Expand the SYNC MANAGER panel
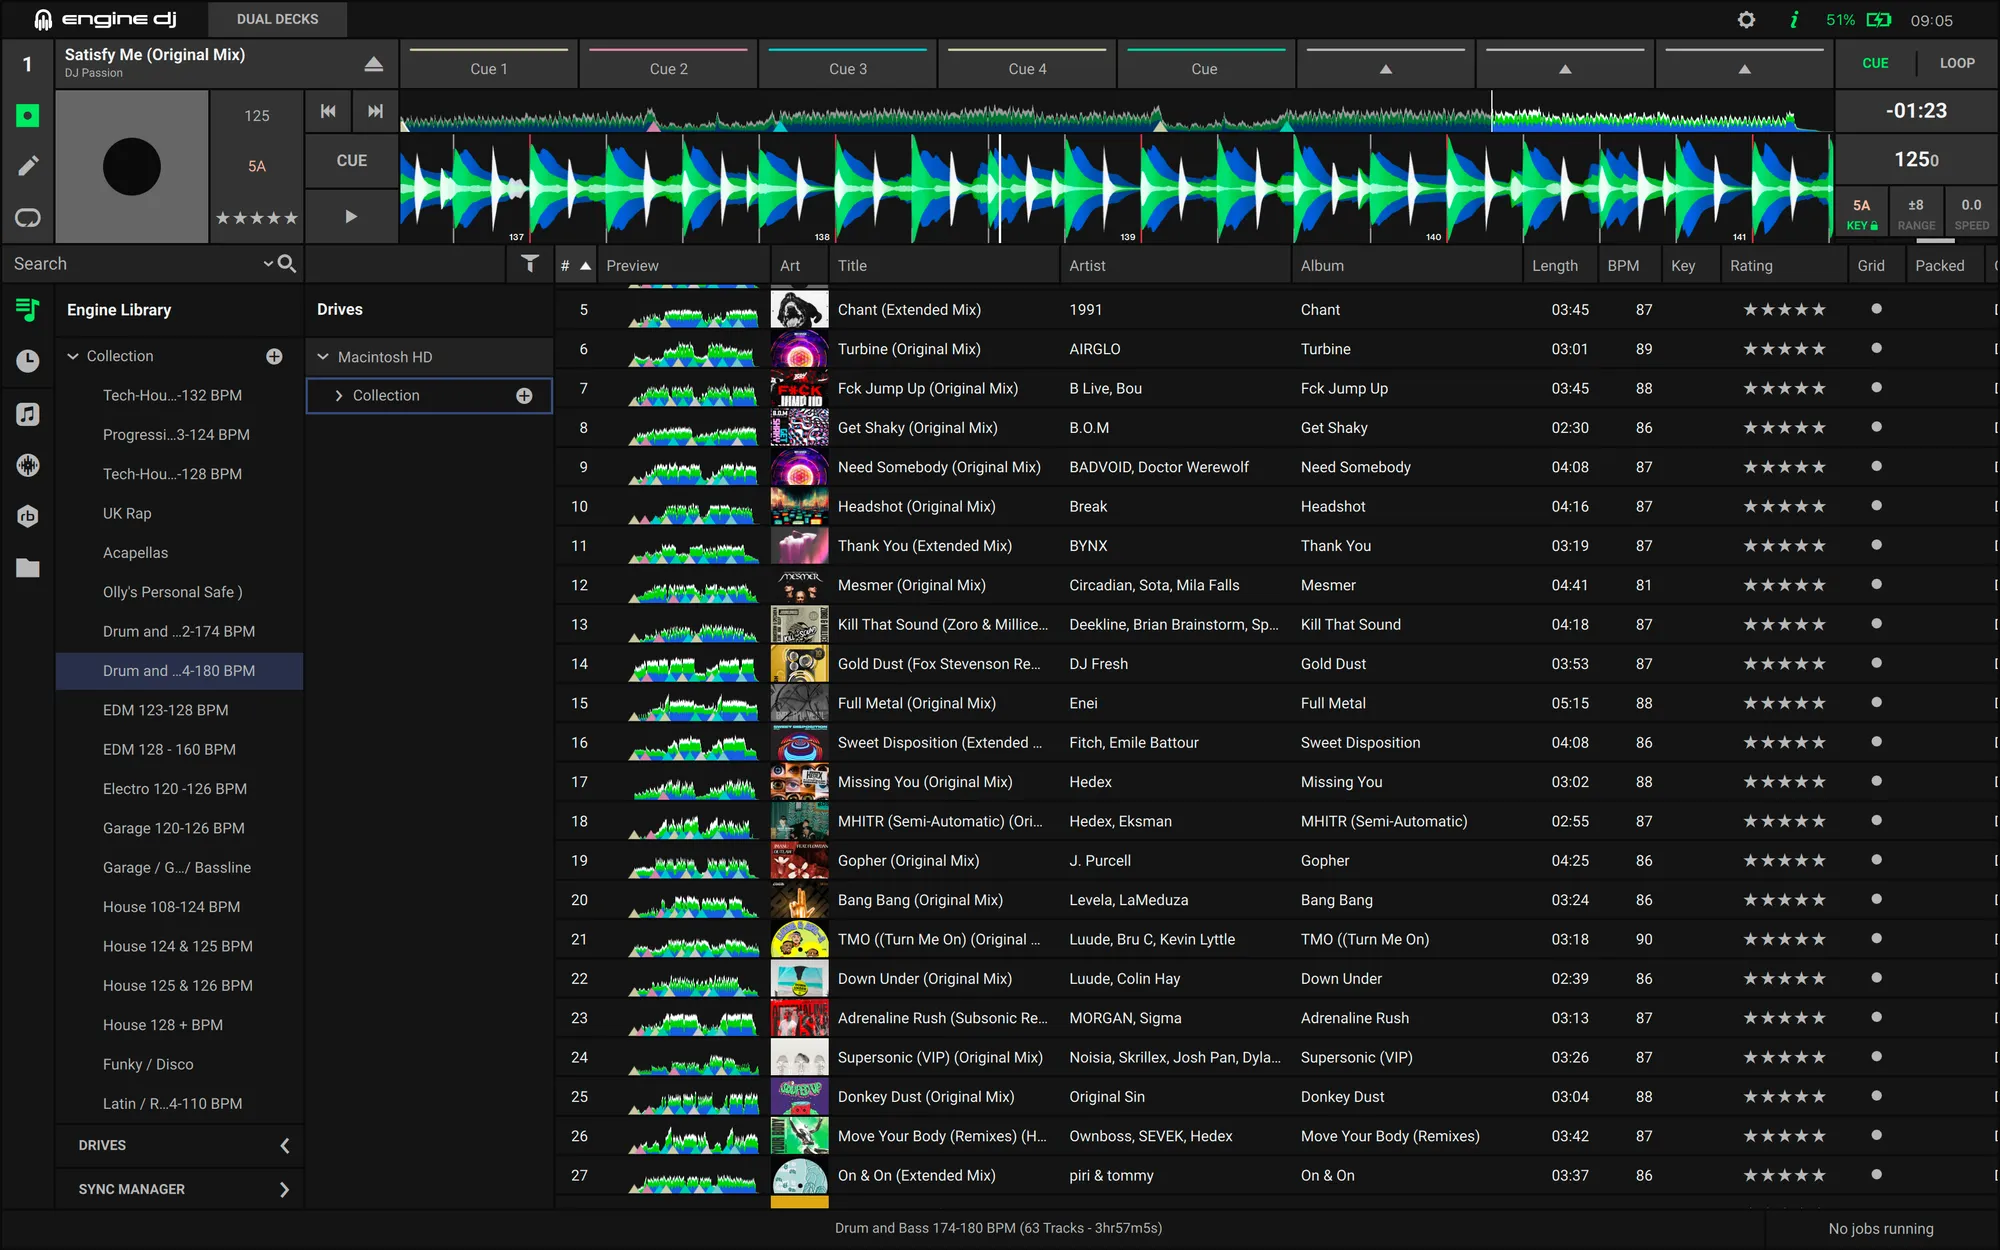Viewport: 2000px width, 1250px height. pyautogui.click(x=282, y=1188)
